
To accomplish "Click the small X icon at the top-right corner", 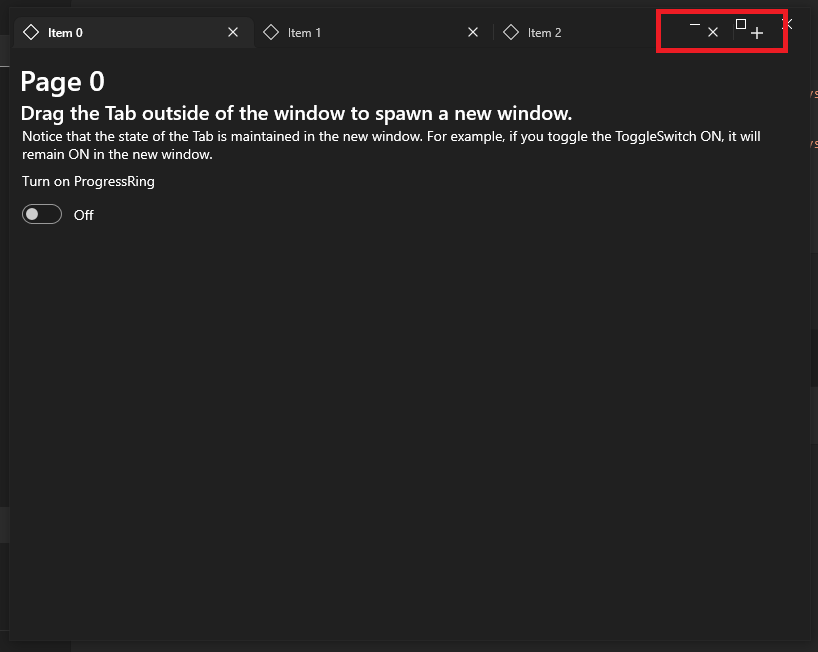I will [786, 22].
